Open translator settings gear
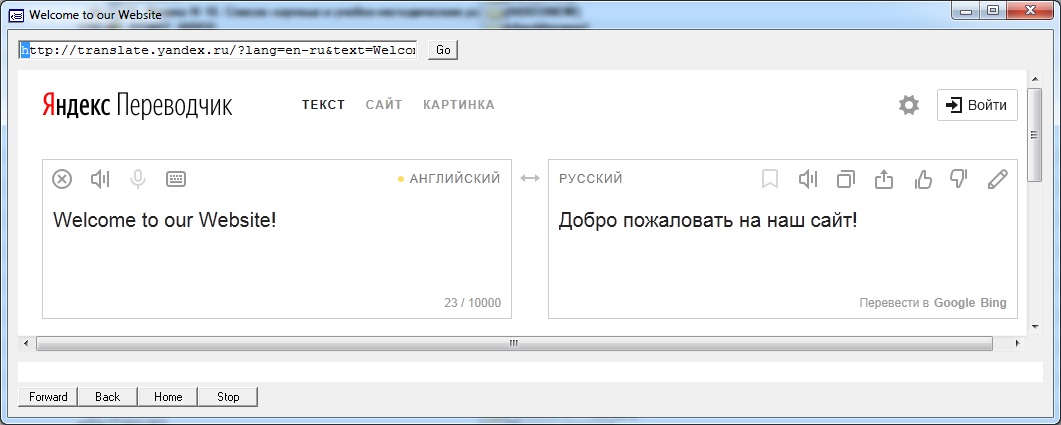 coord(908,105)
